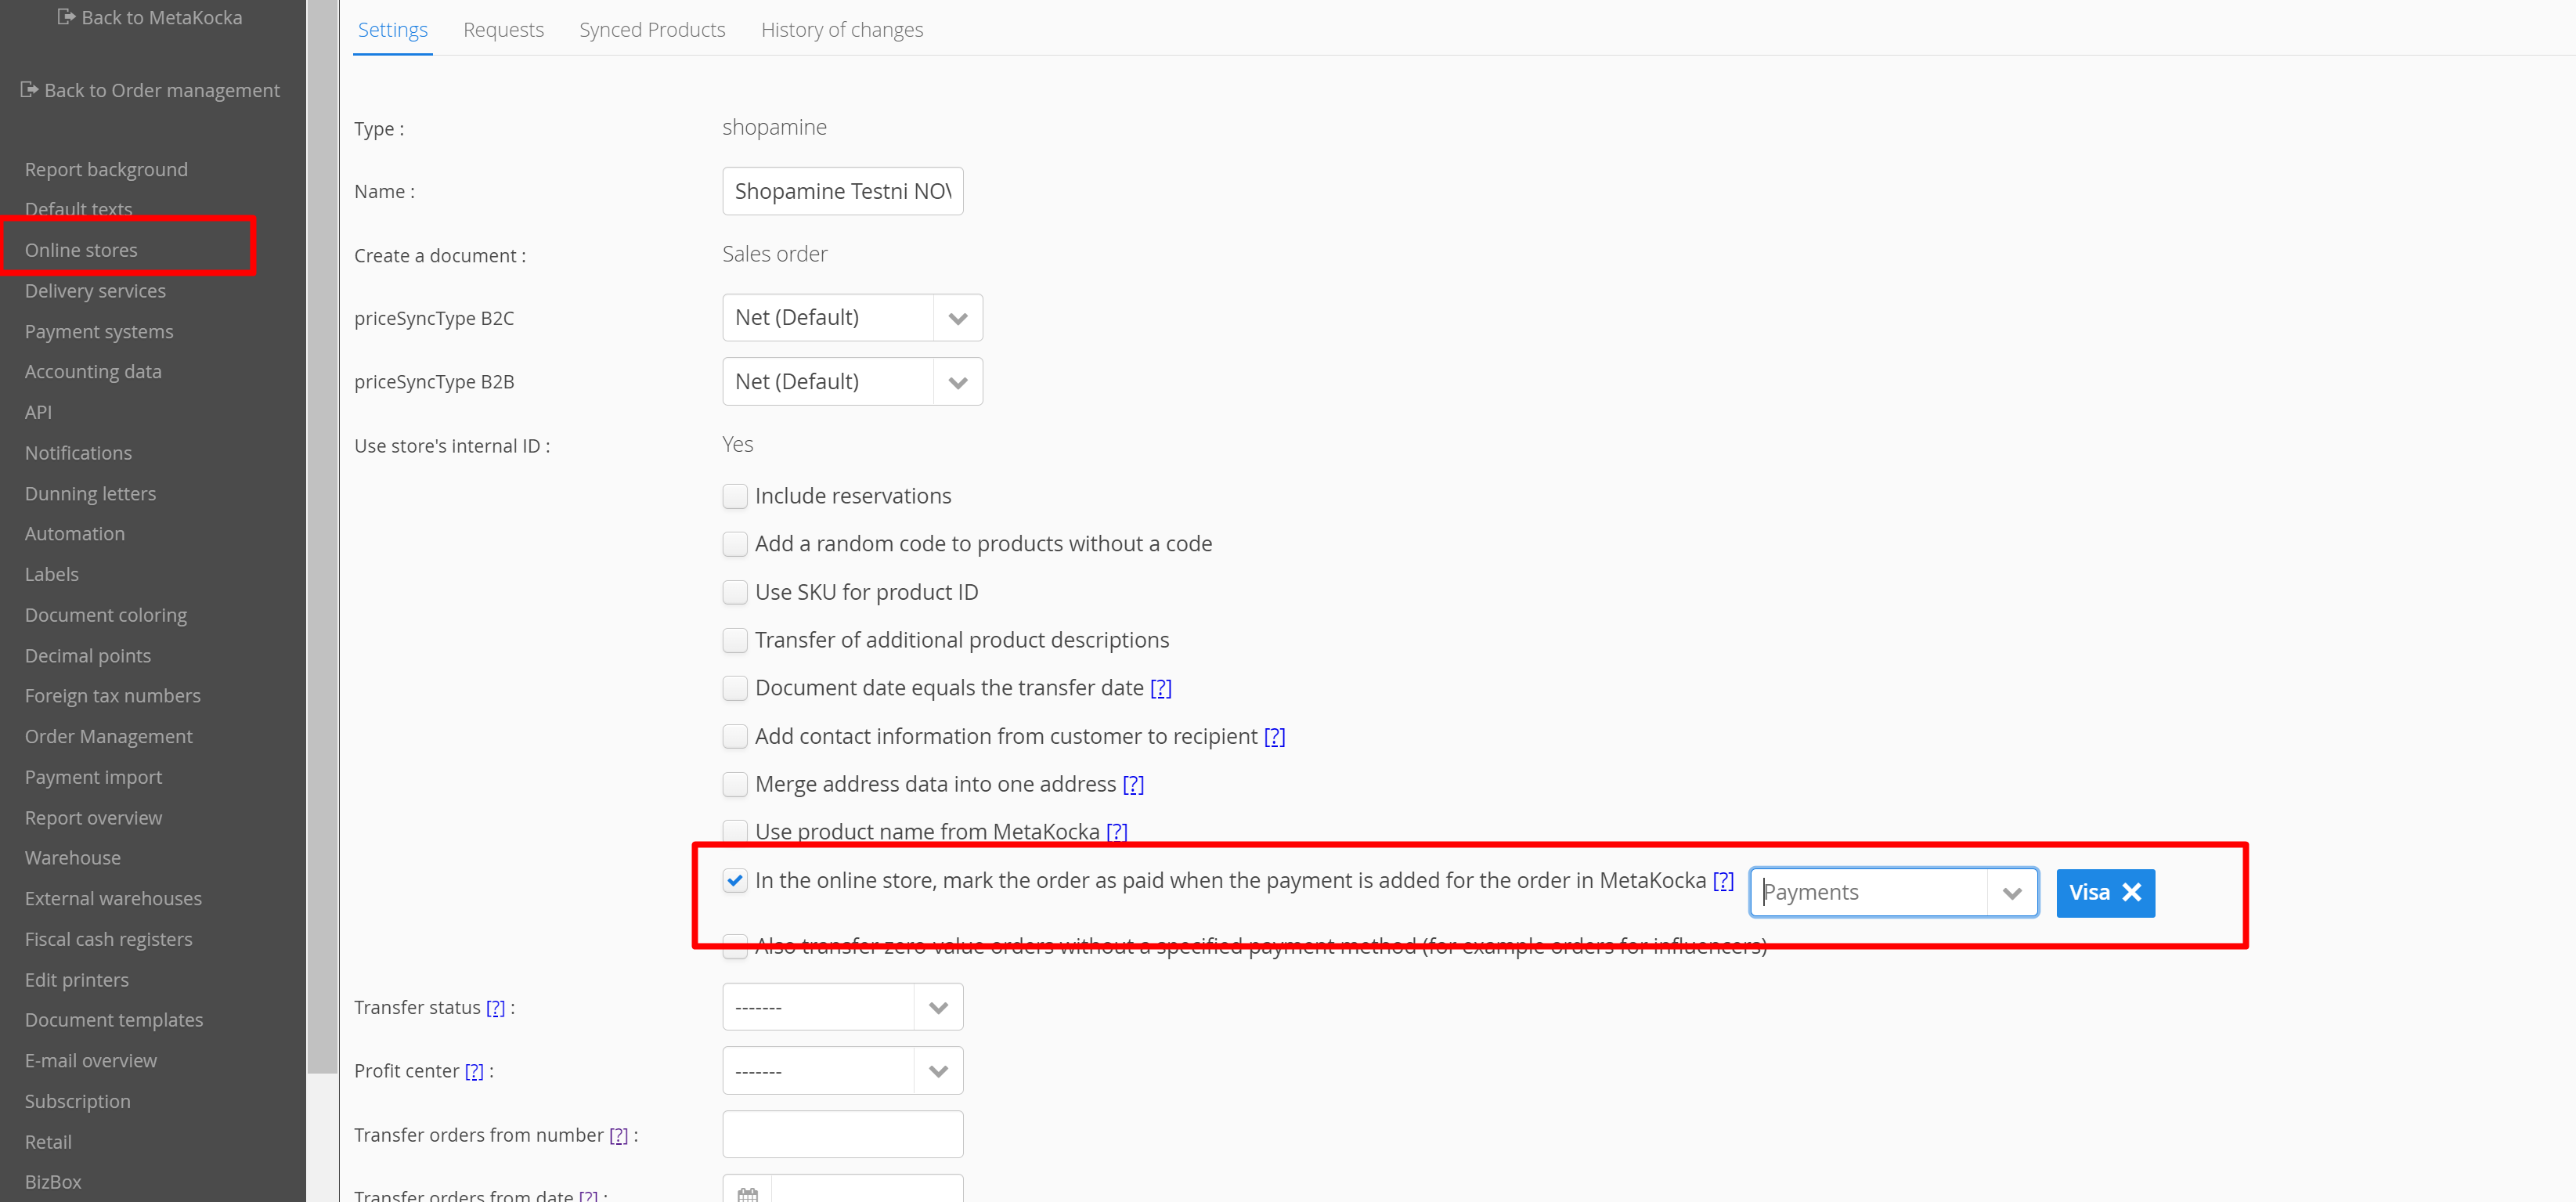This screenshot has height=1202, width=2576.
Task: Open help for Merge address data option
Action: tap(1132, 785)
